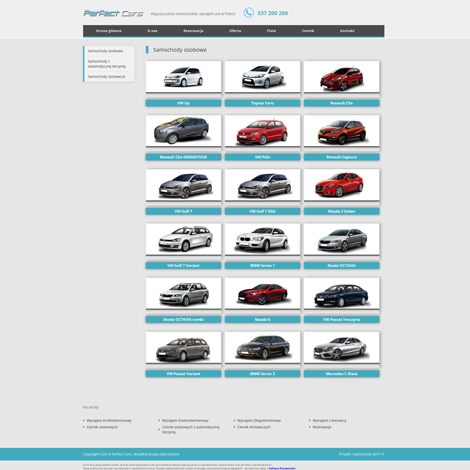470x470 pixels.
Task: Open the Oferta menu item
Action: [x=235, y=31]
